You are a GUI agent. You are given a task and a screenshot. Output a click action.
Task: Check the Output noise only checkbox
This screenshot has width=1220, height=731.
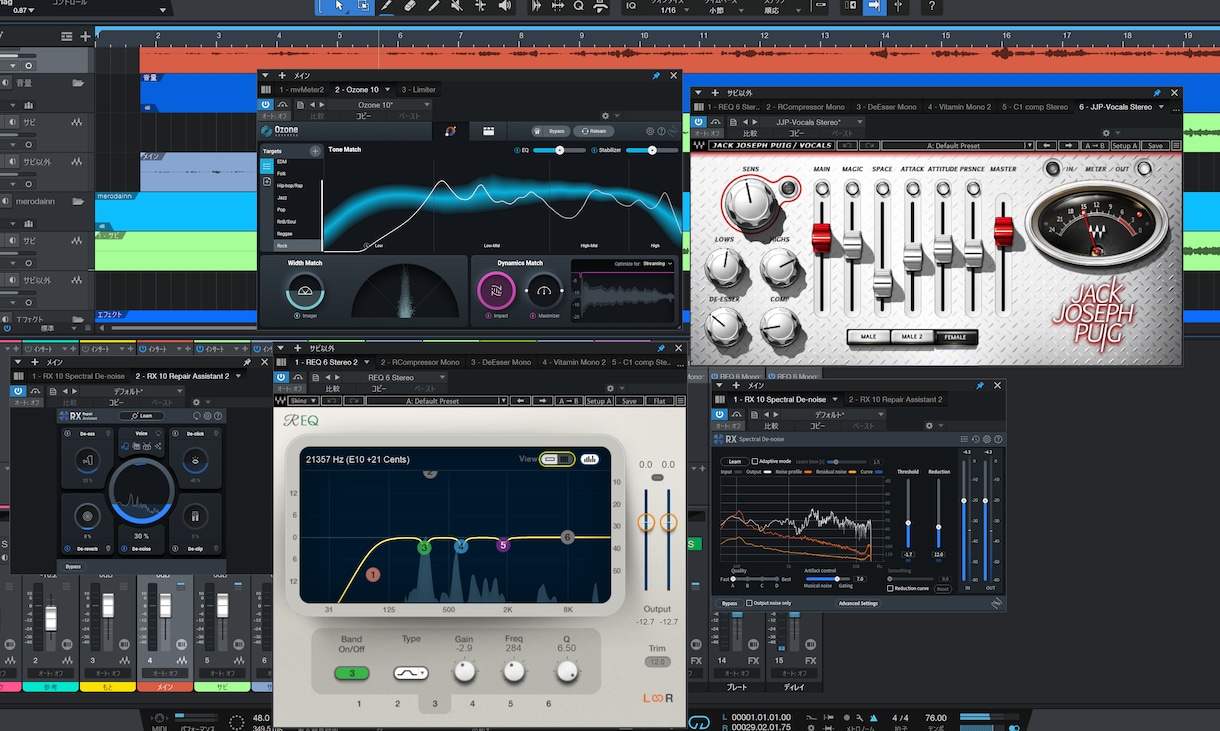(749, 603)
